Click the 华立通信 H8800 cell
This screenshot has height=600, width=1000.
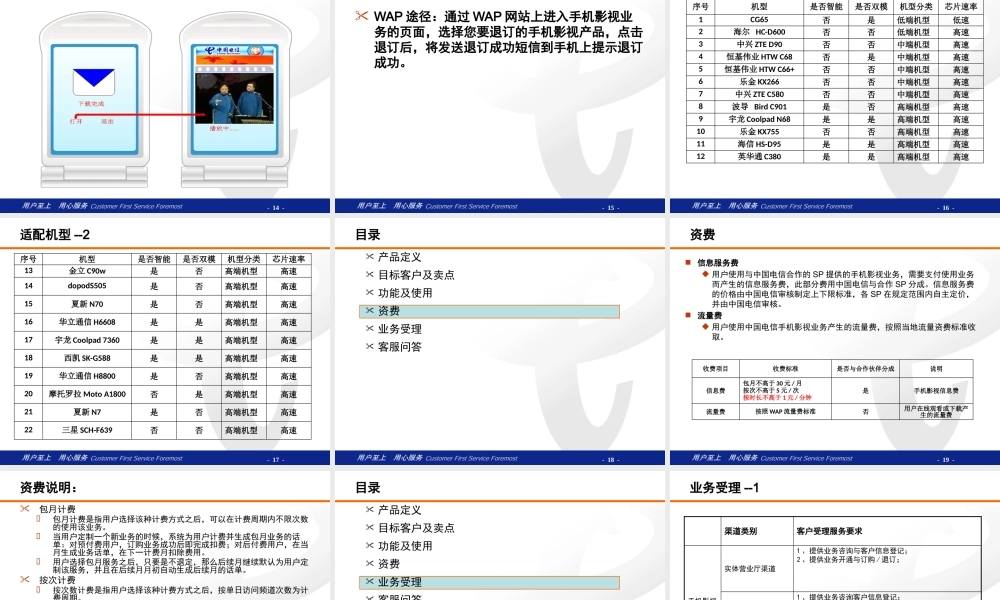tap(87, 376)
